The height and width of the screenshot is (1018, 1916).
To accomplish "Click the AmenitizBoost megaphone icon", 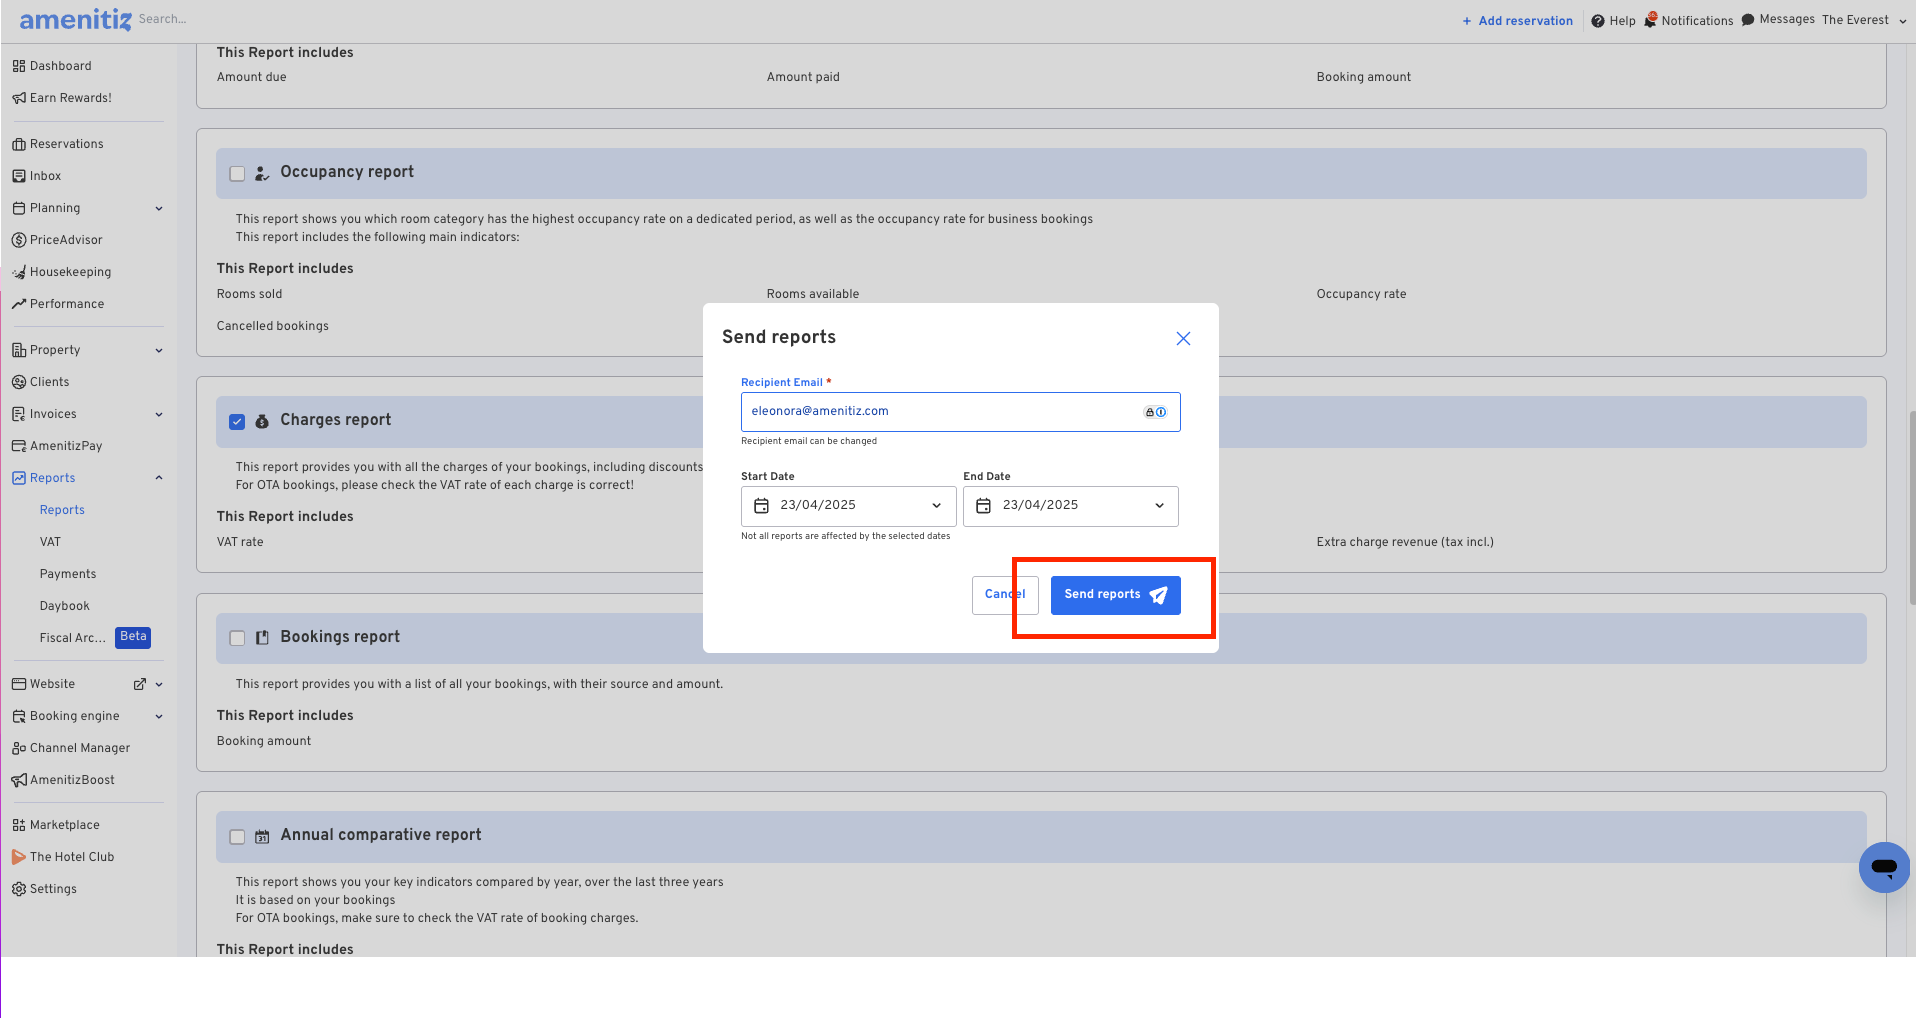I will (x=19, y=780).
